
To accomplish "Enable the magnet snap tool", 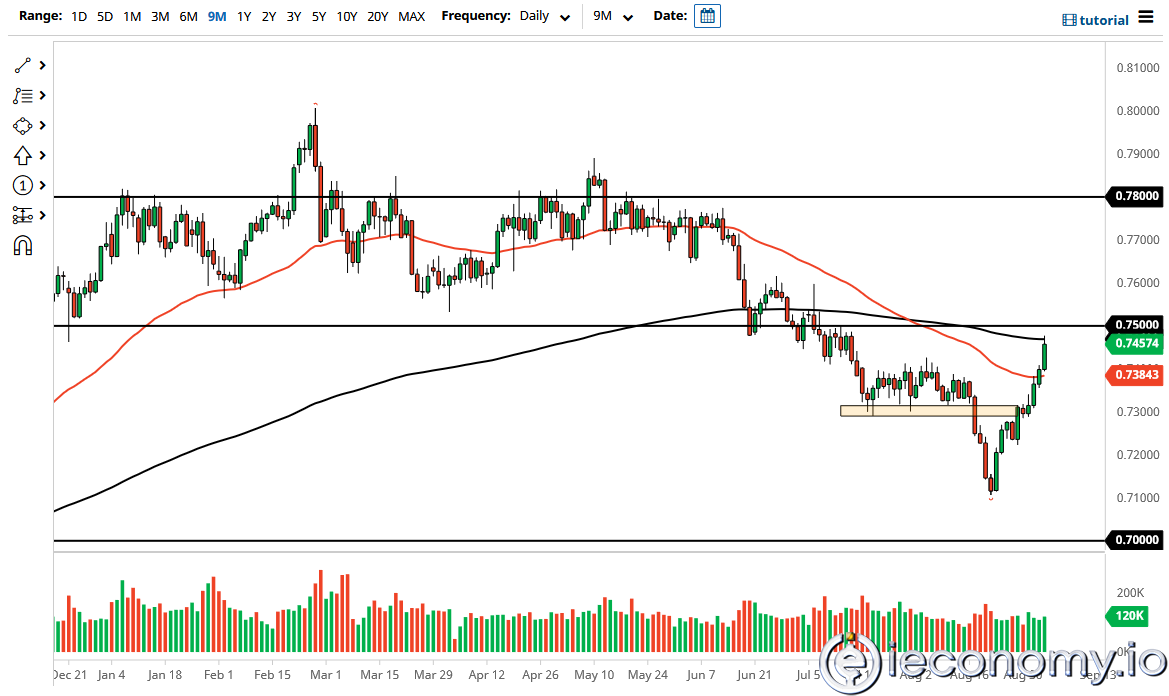I will point(22,245).
